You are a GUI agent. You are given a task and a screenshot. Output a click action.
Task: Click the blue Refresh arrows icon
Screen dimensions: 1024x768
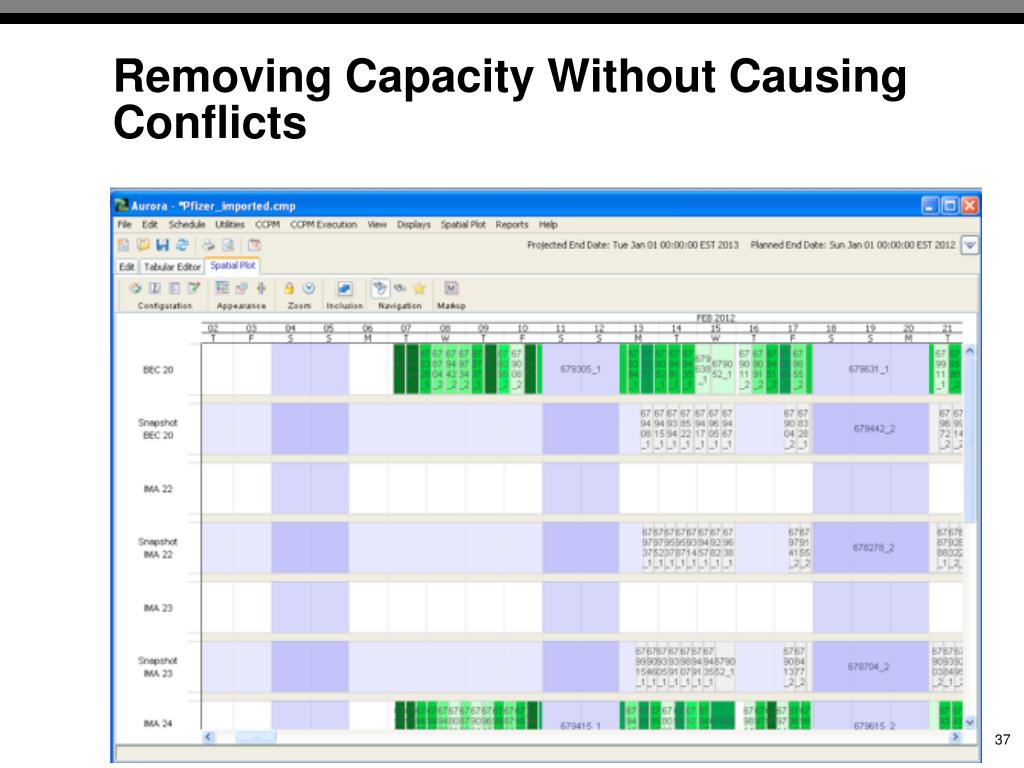[x=182, y=246]
